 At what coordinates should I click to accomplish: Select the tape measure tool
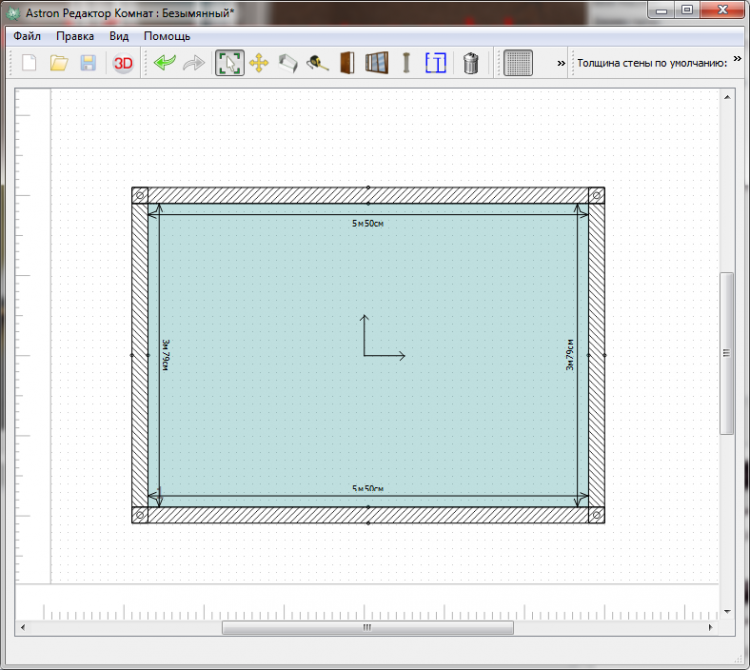pyautogui.click(x=318, y=63)
